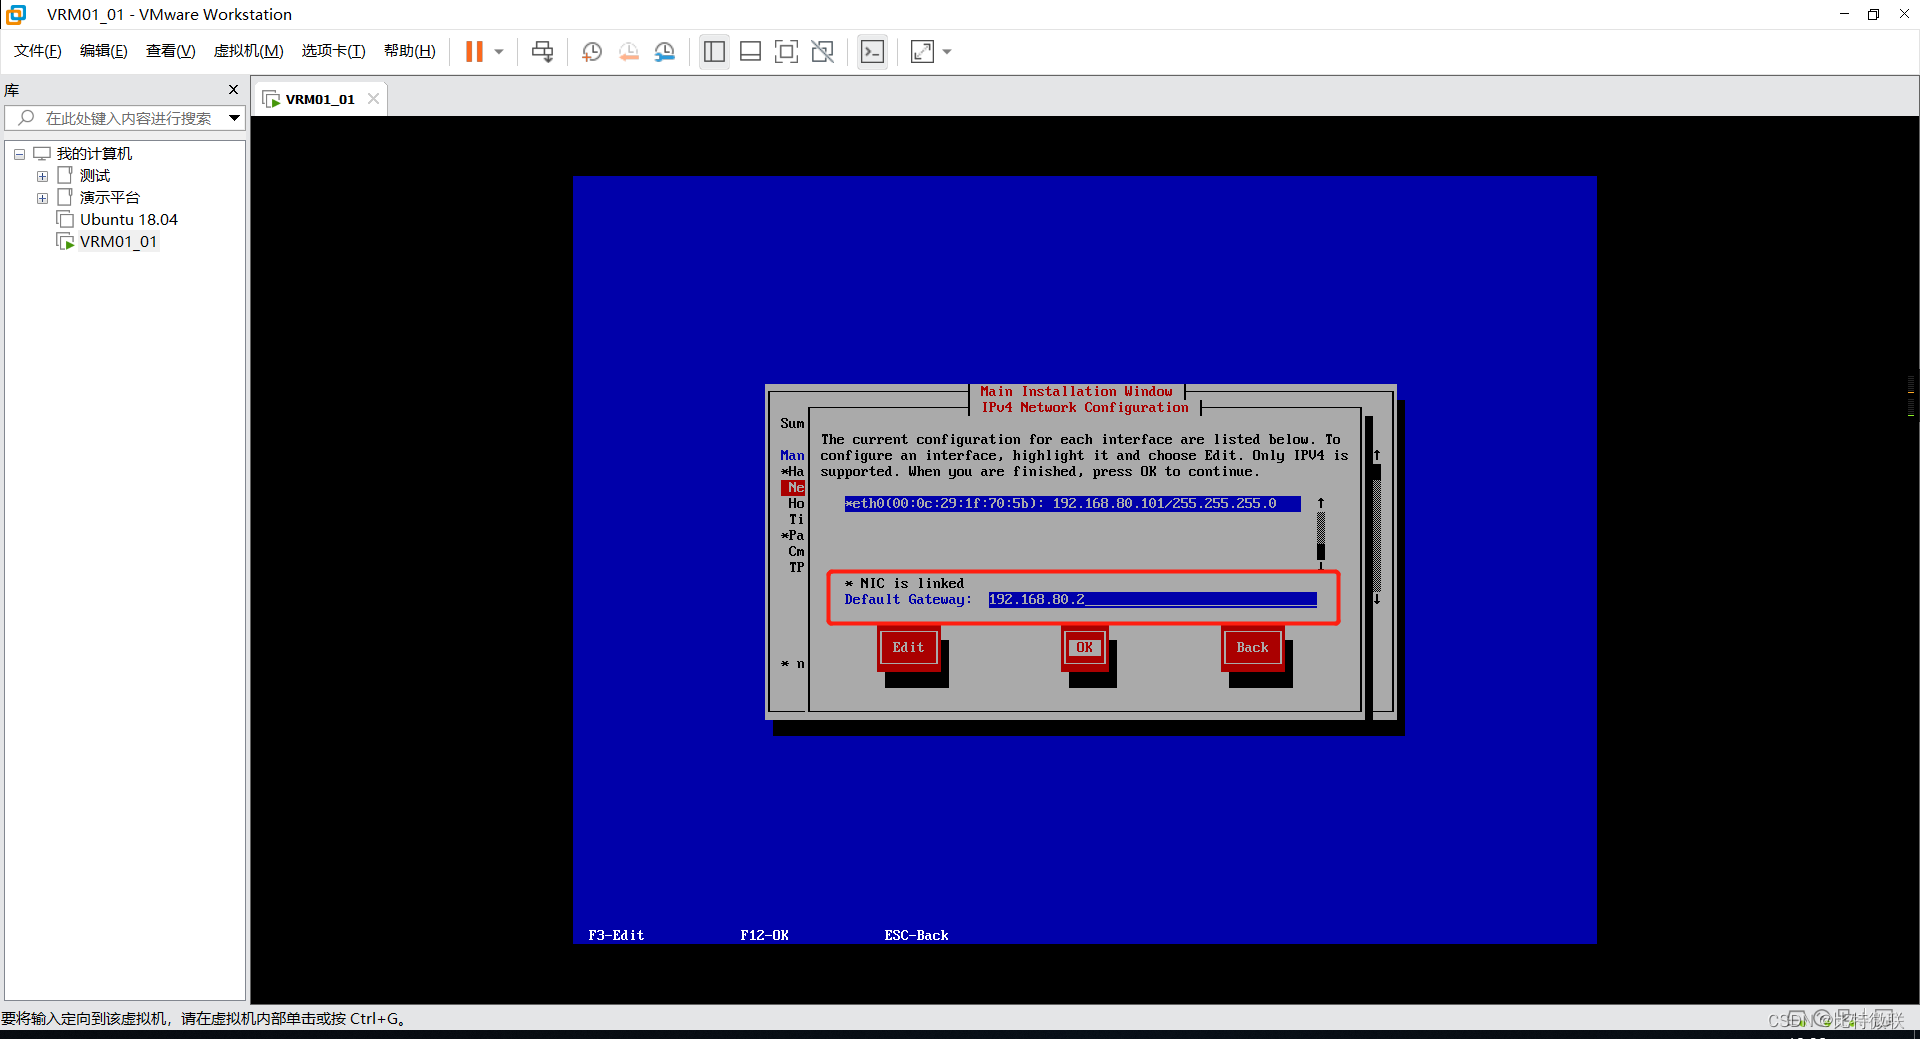Click the highlighted Ne menu entry

coord(793,488)
